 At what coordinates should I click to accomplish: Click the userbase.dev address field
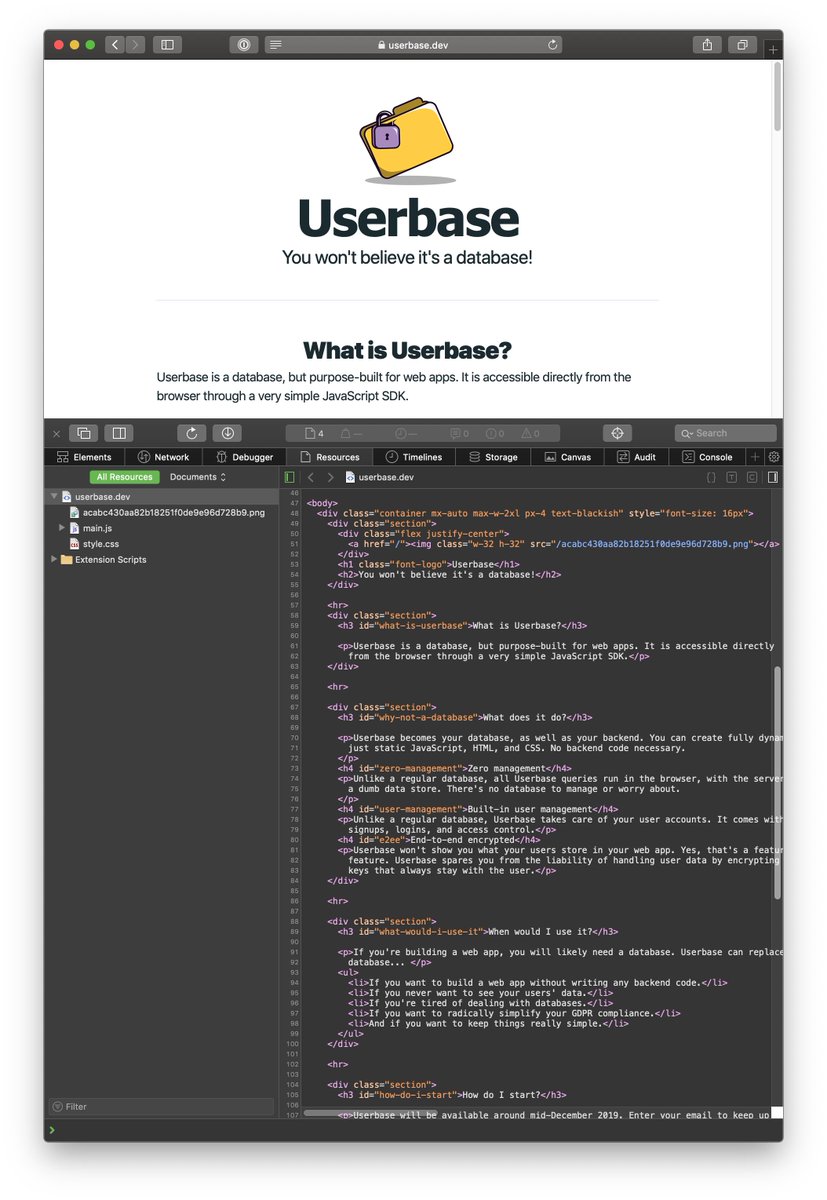coord(413,45)
